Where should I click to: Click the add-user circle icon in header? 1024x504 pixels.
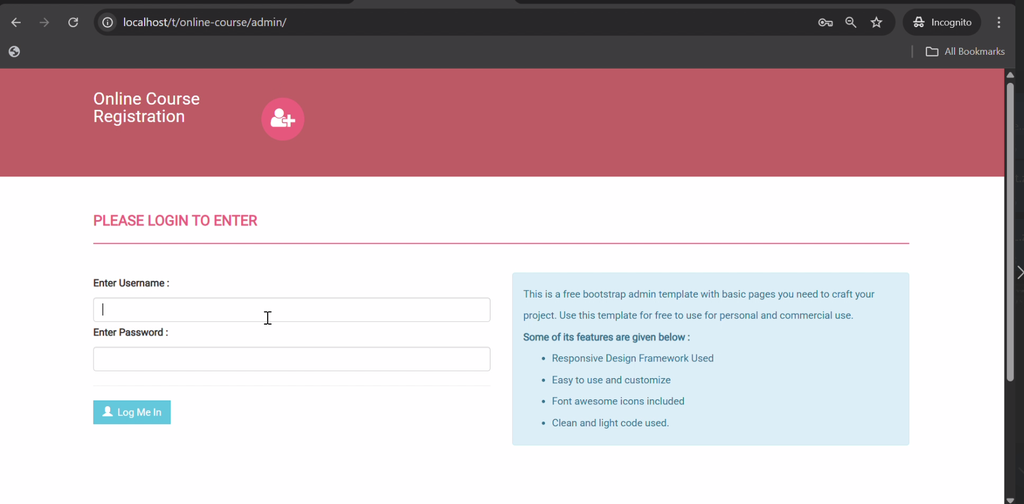[x=283, y=119]
